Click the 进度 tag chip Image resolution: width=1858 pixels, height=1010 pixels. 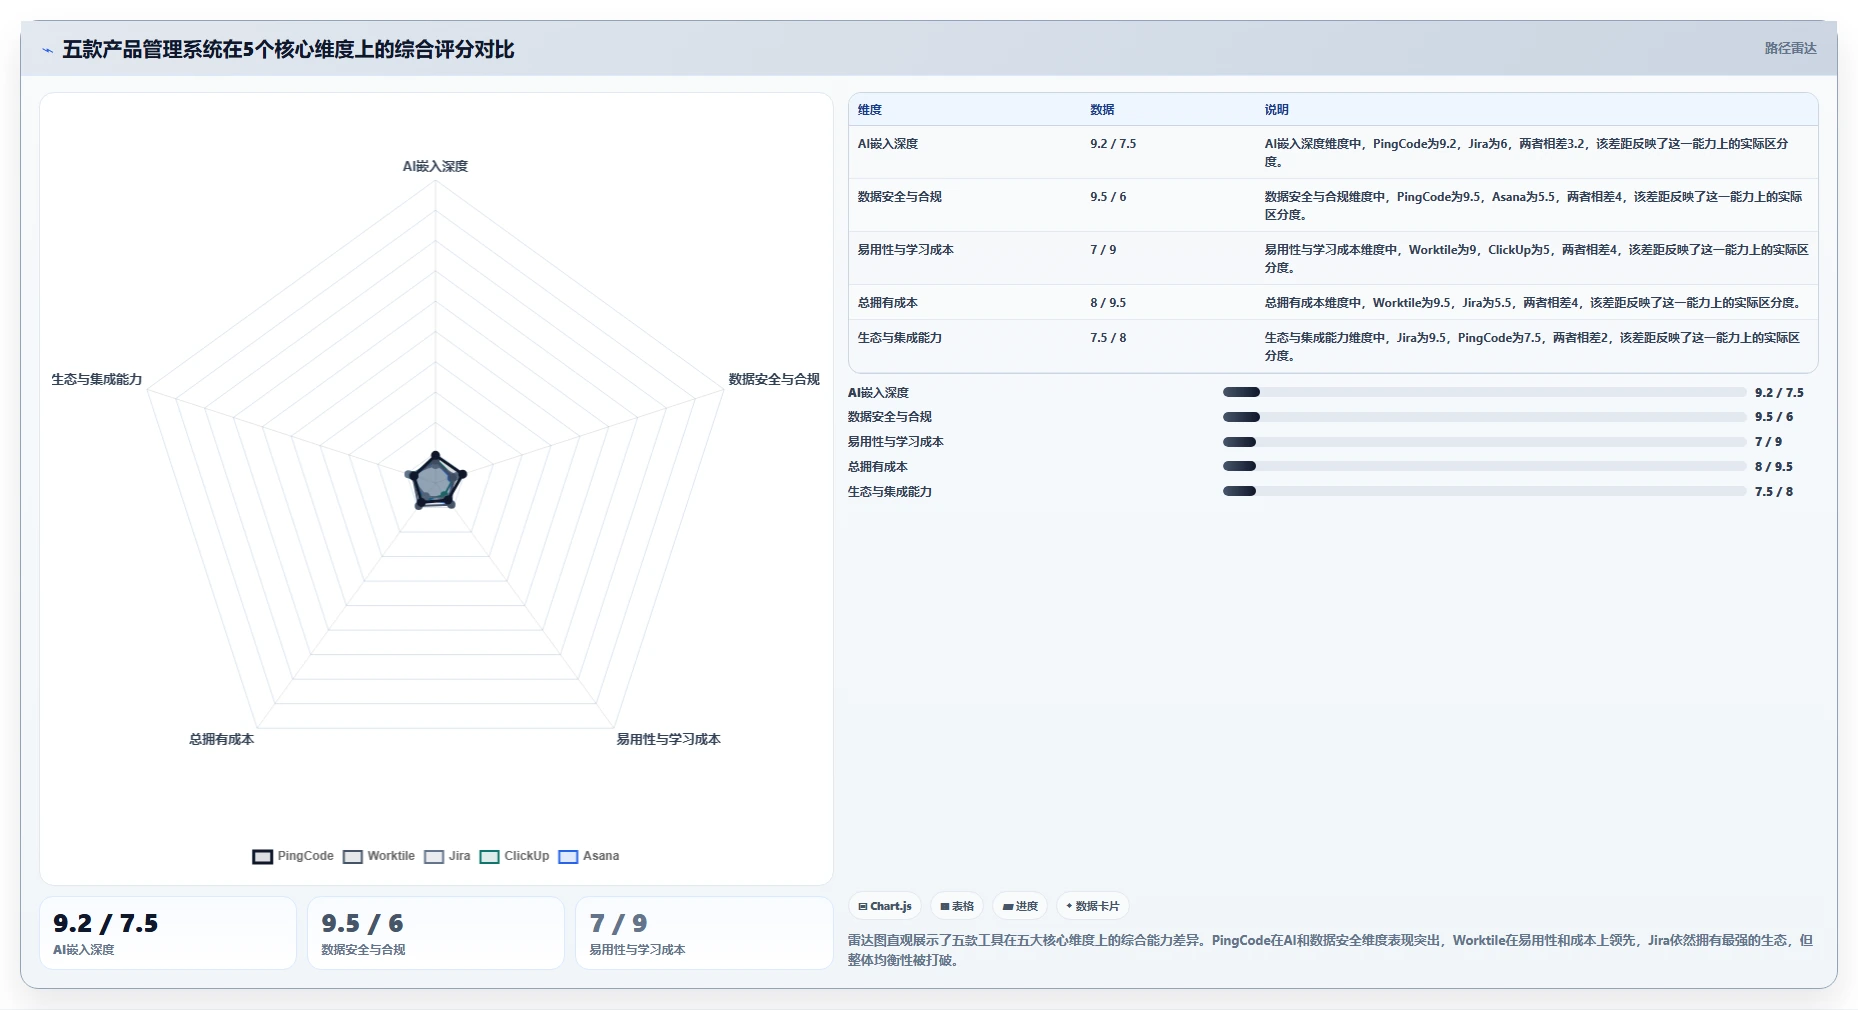pyautogui.click(x=1020, y=906)
